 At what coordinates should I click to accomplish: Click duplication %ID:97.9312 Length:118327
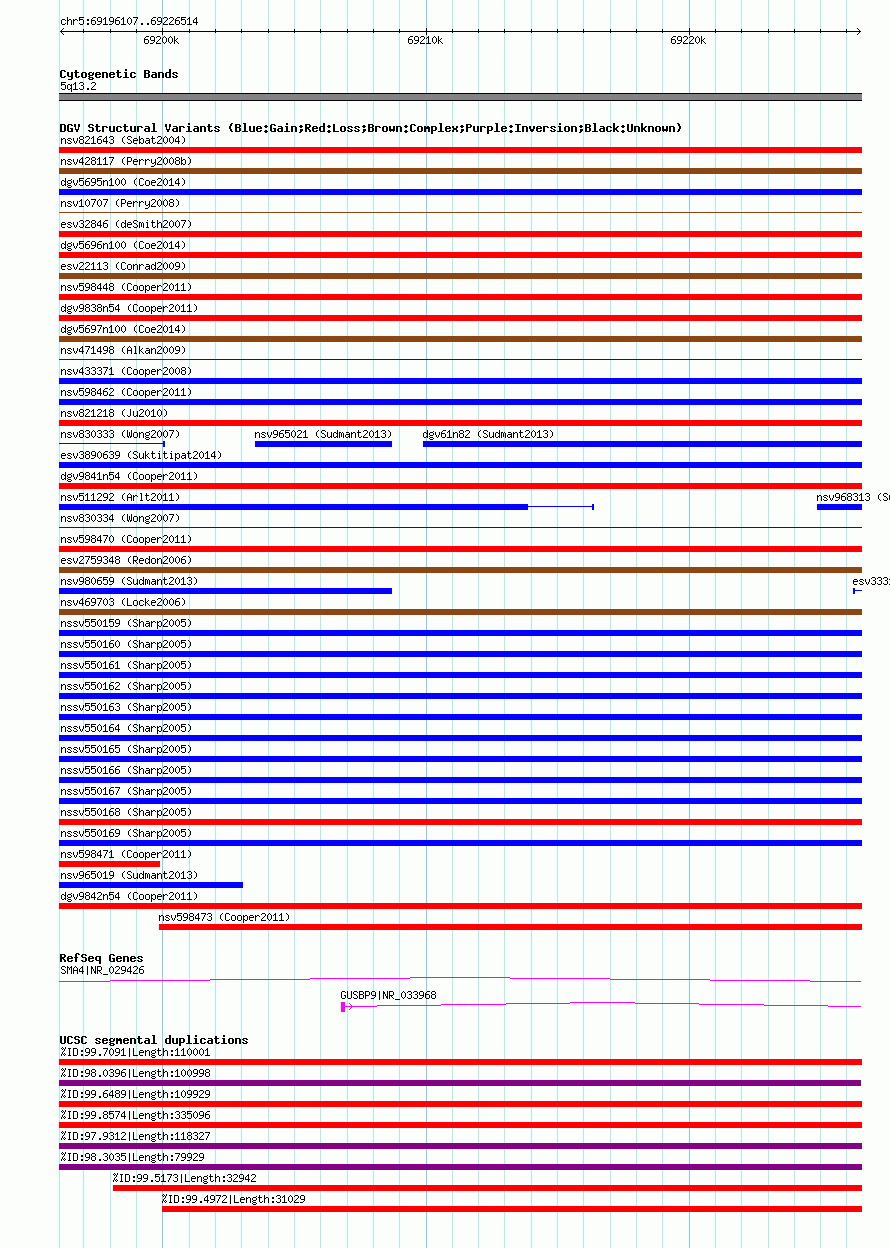coord(135,1136)
